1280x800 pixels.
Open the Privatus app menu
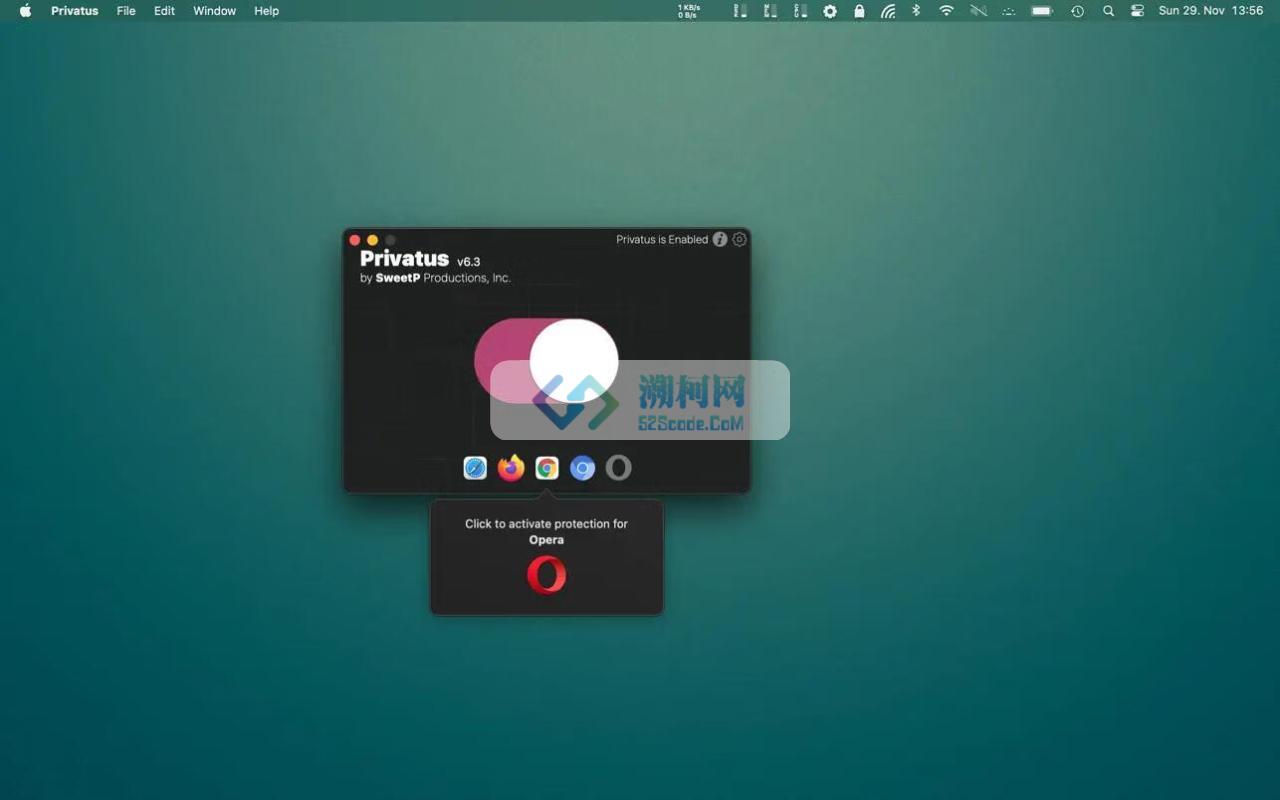(x=75, y=11)
